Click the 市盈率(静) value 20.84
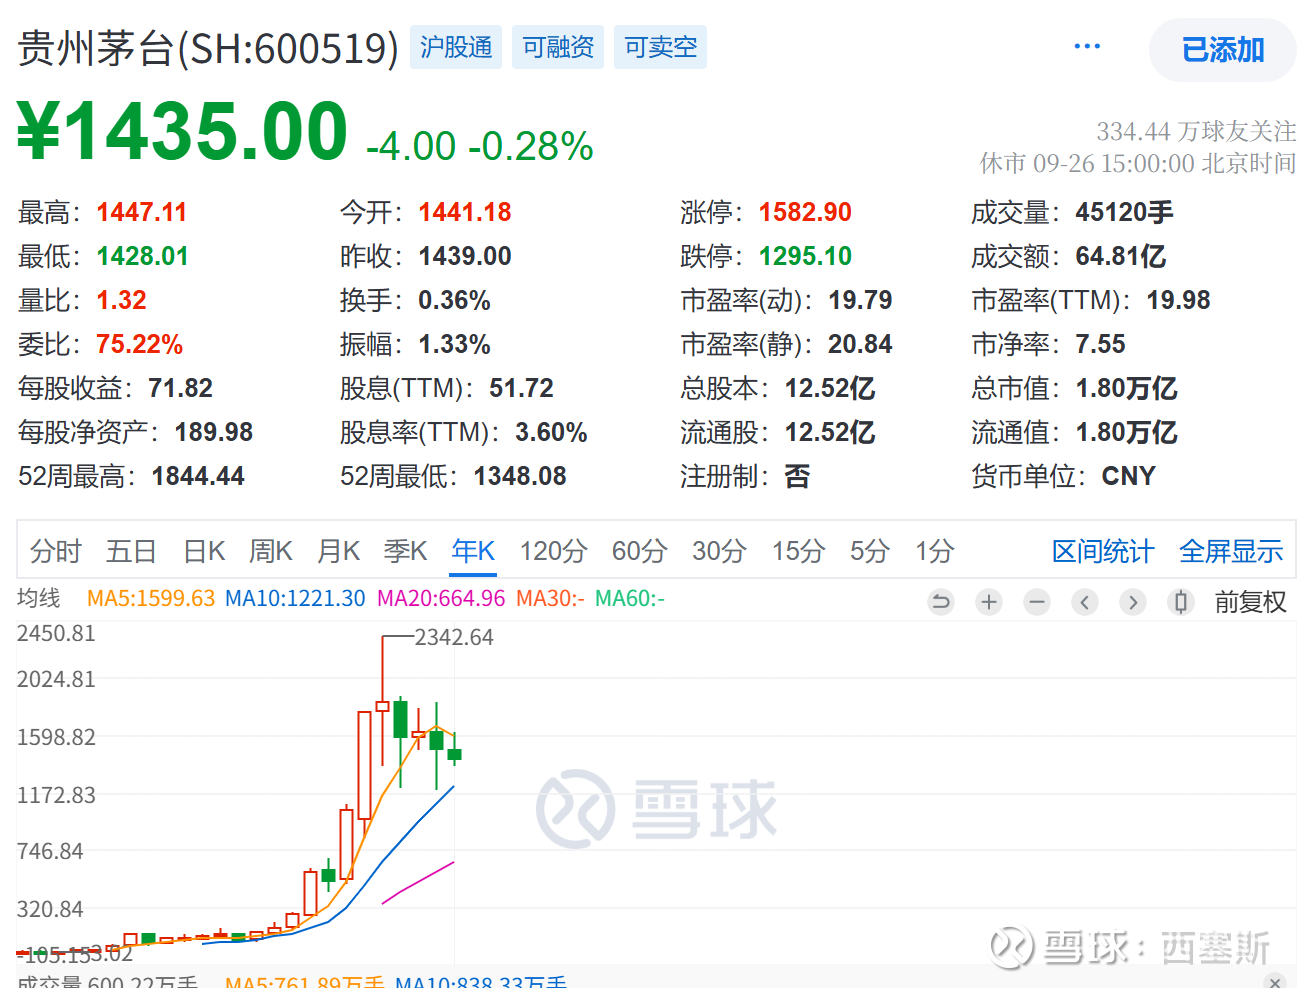 coord(860,344)
